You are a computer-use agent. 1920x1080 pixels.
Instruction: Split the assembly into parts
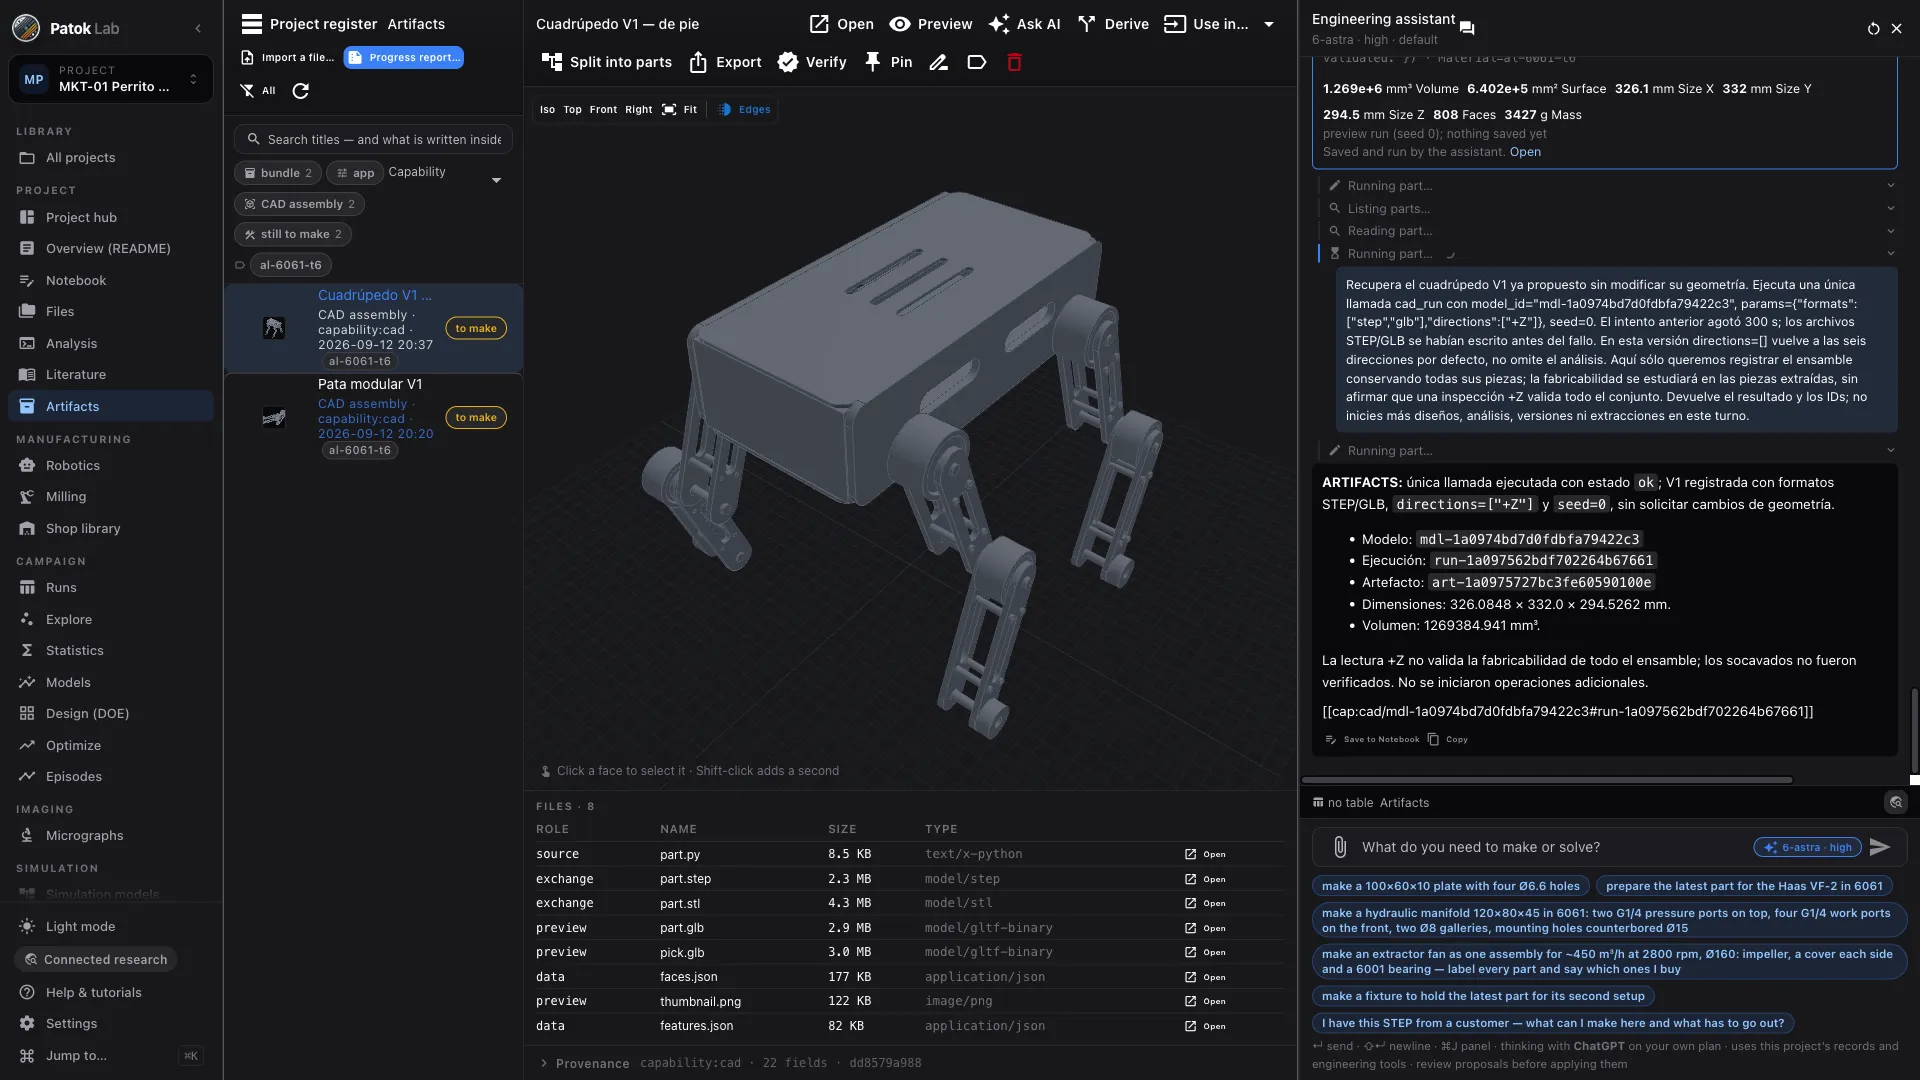click(x=606, y=62)
